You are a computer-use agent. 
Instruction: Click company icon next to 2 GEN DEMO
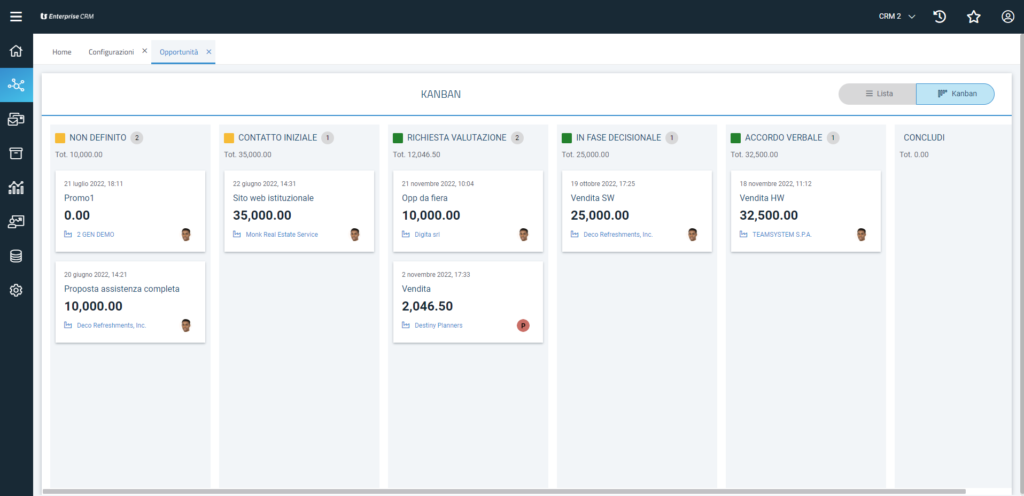click(68, 234)
